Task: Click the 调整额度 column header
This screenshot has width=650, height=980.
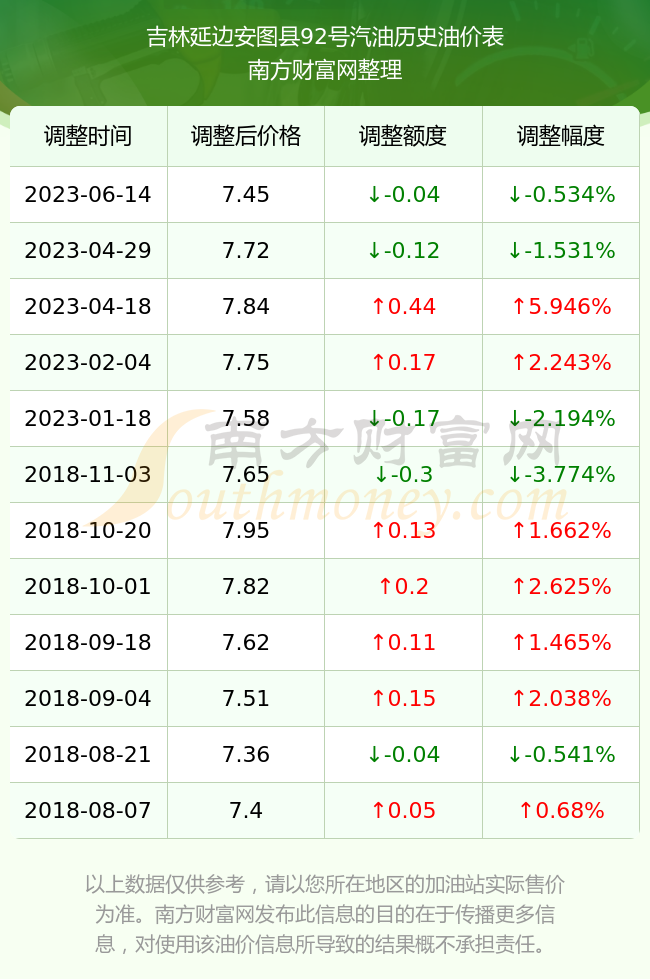Action: [403, 136]
